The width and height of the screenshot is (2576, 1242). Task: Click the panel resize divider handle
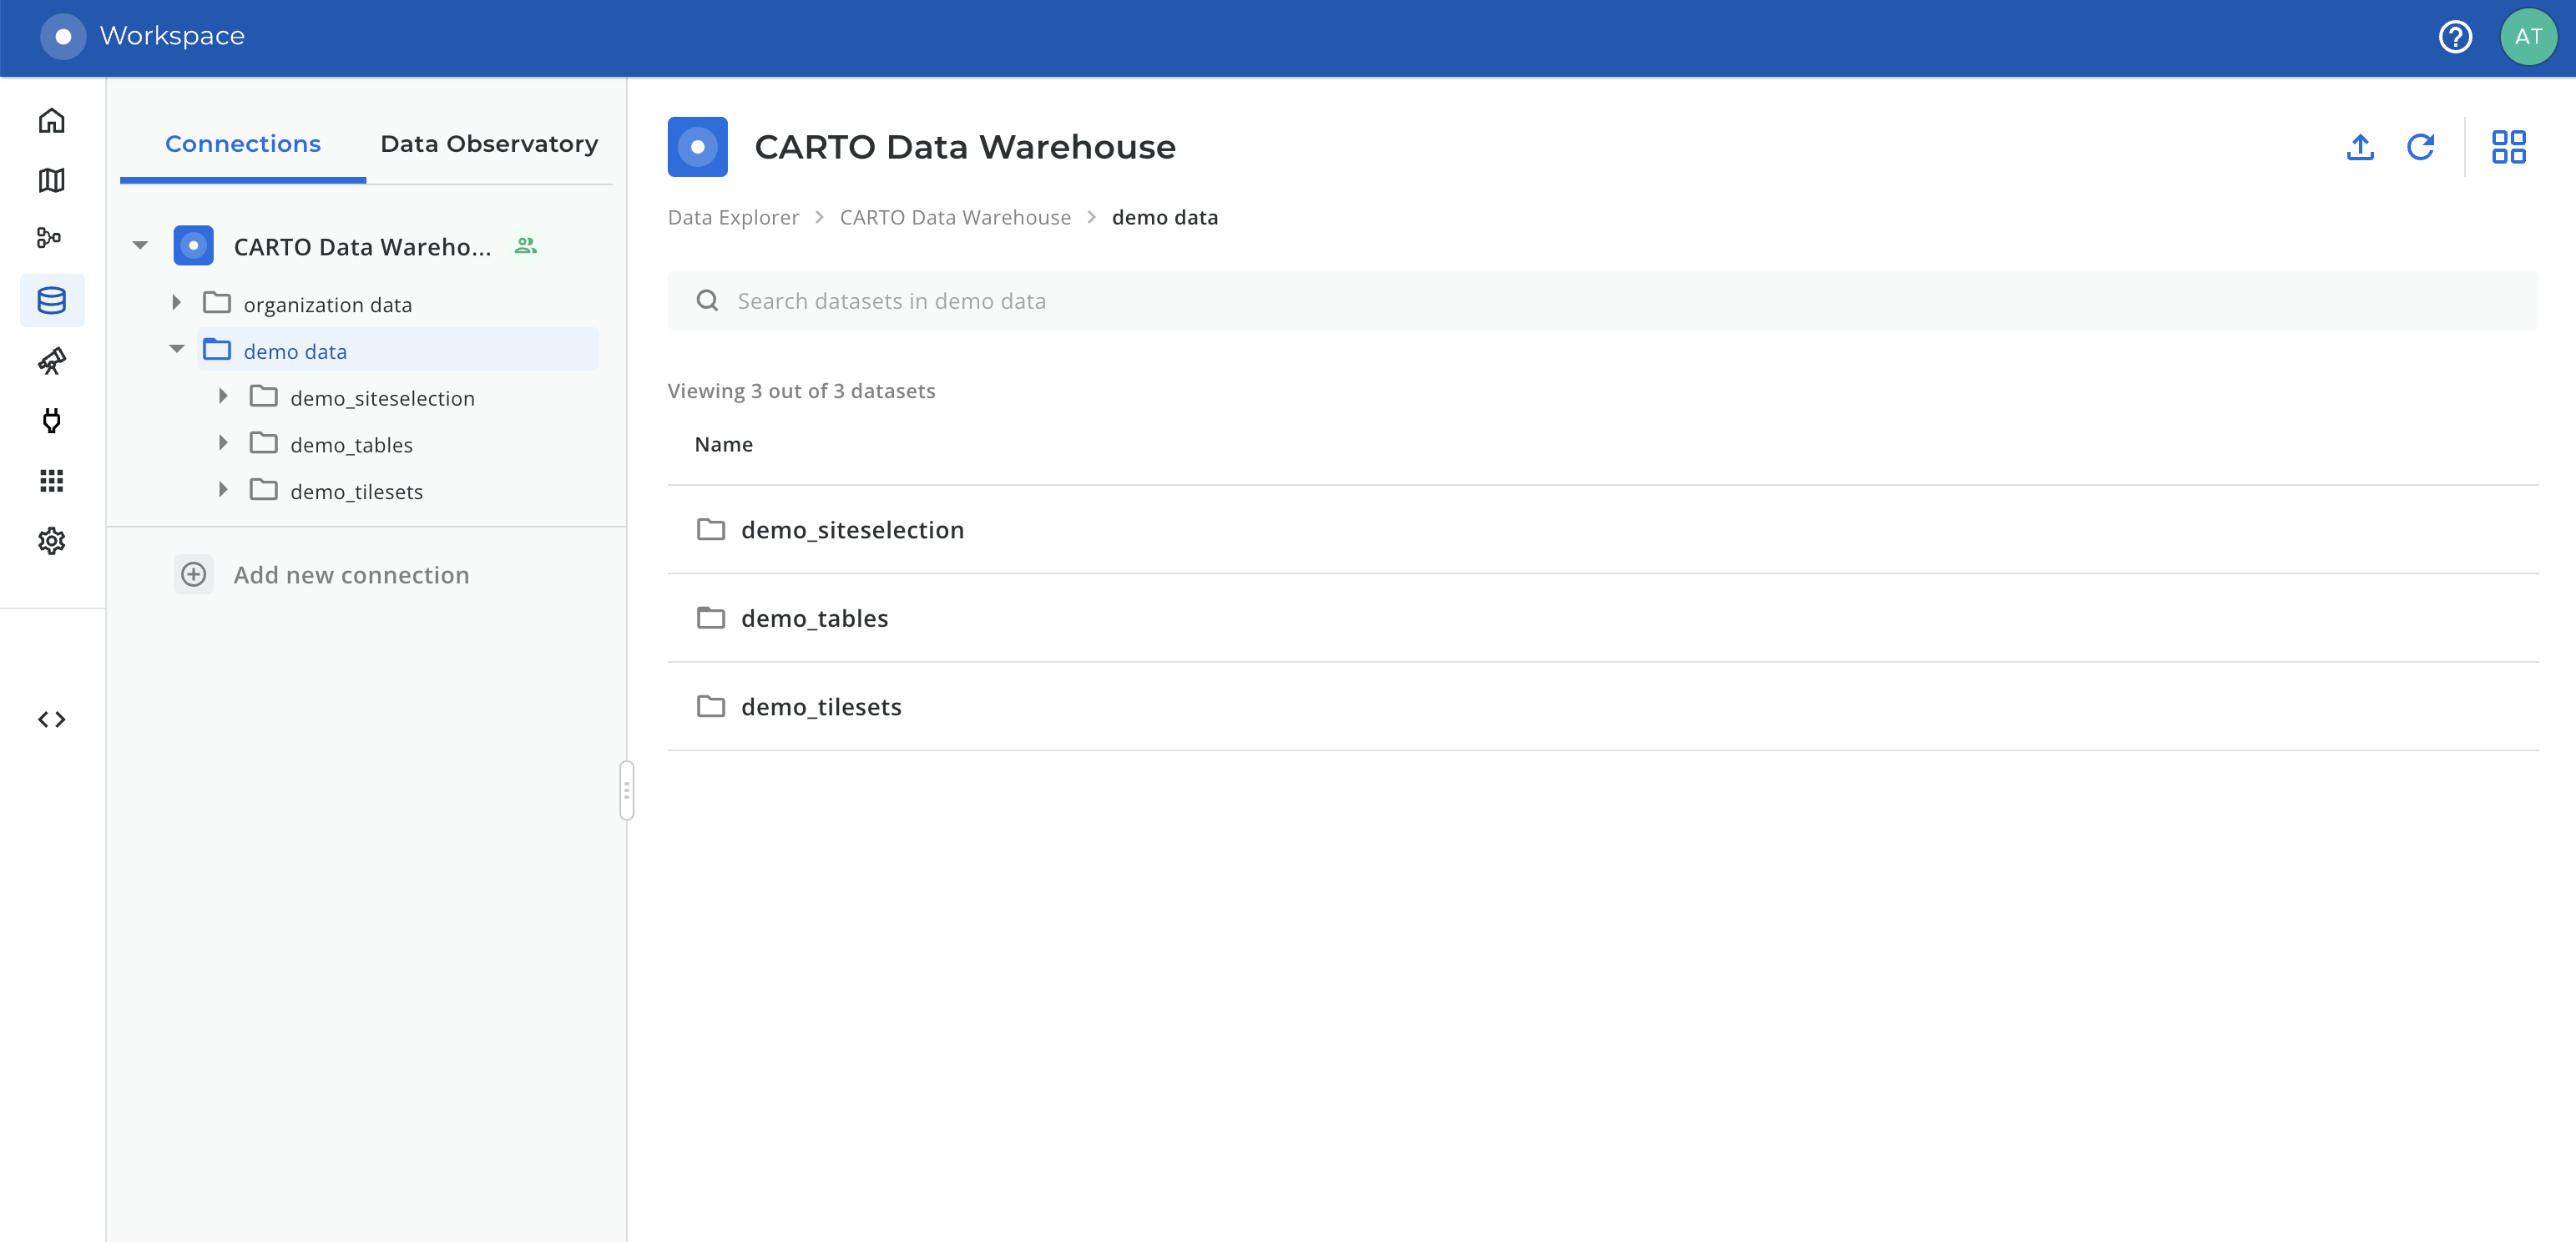click(627, 790)
